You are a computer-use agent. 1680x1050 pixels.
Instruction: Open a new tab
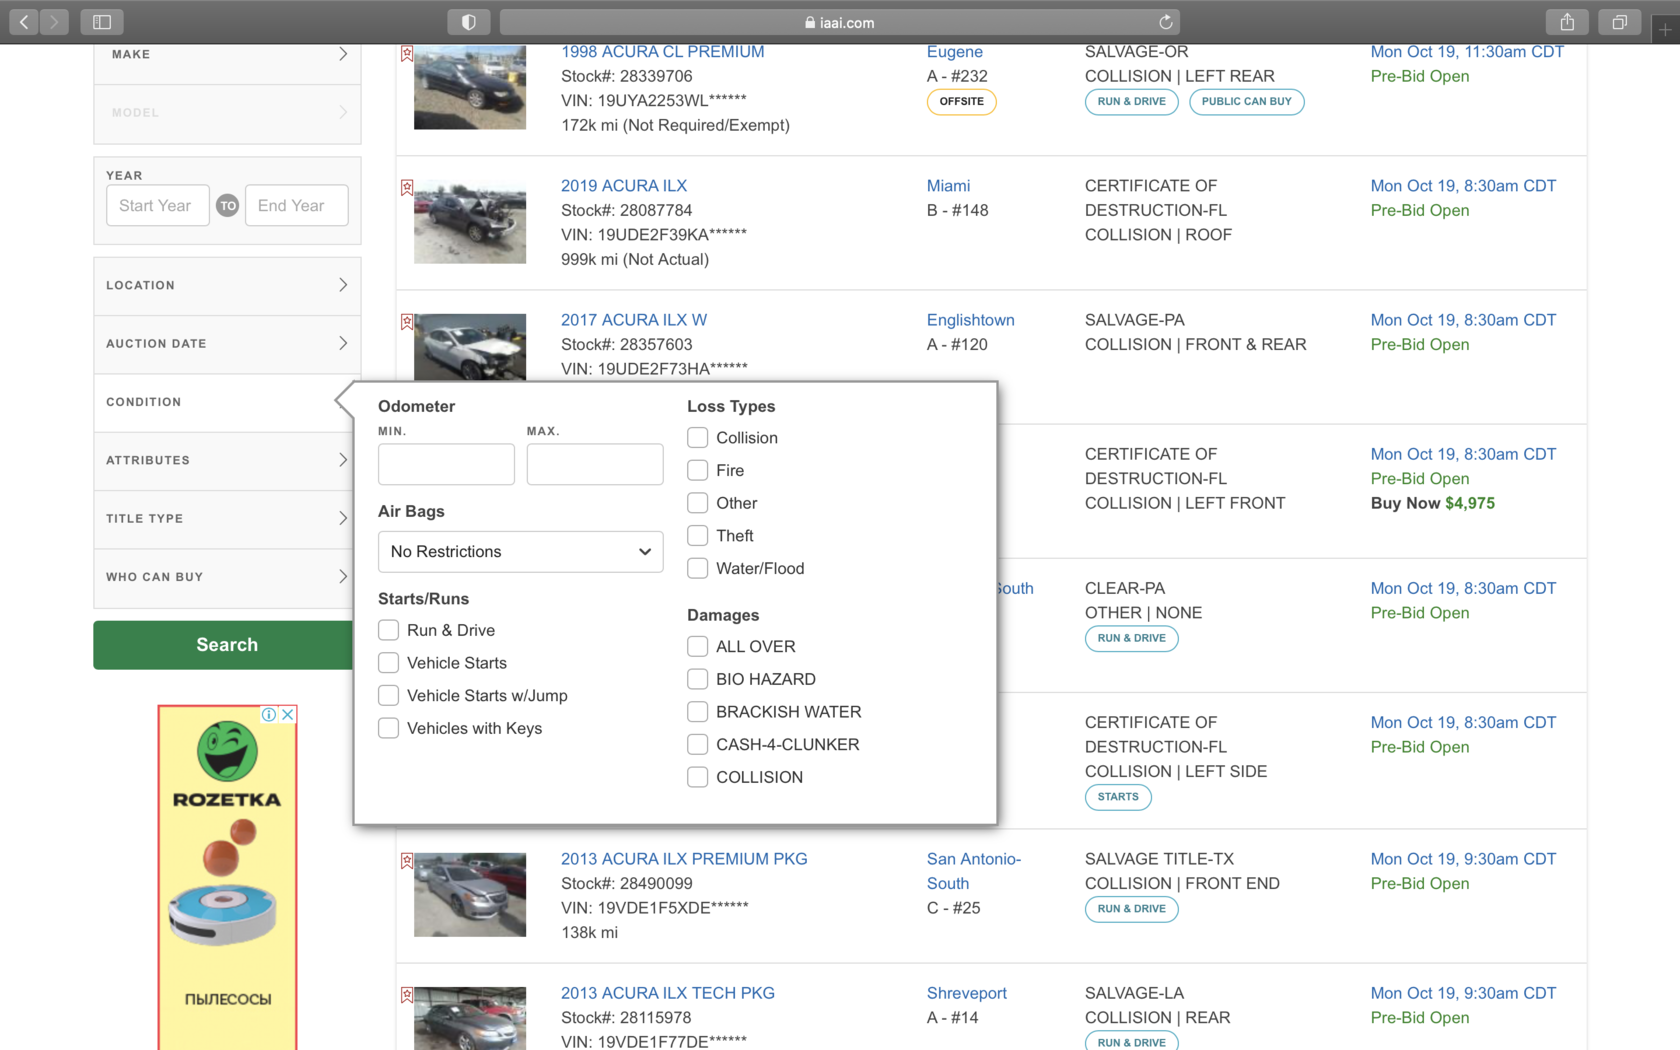tap(1665, 29)
